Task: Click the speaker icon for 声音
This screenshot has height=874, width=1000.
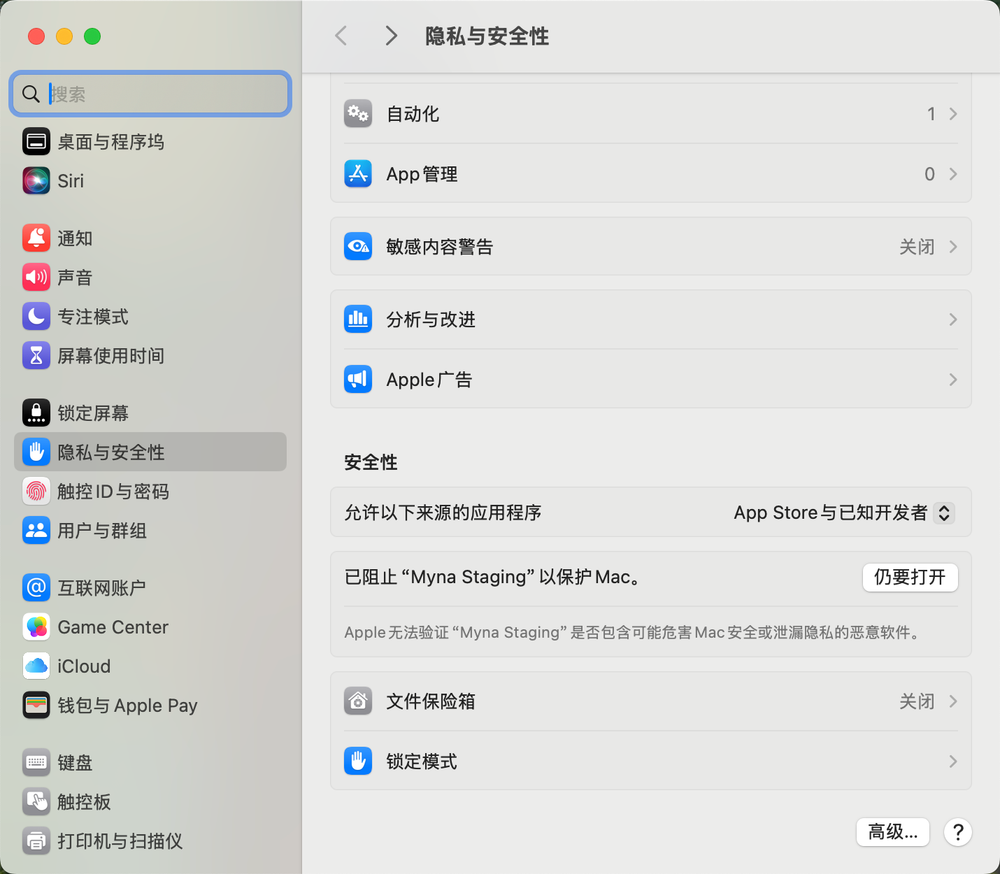Action: [36, 278]
